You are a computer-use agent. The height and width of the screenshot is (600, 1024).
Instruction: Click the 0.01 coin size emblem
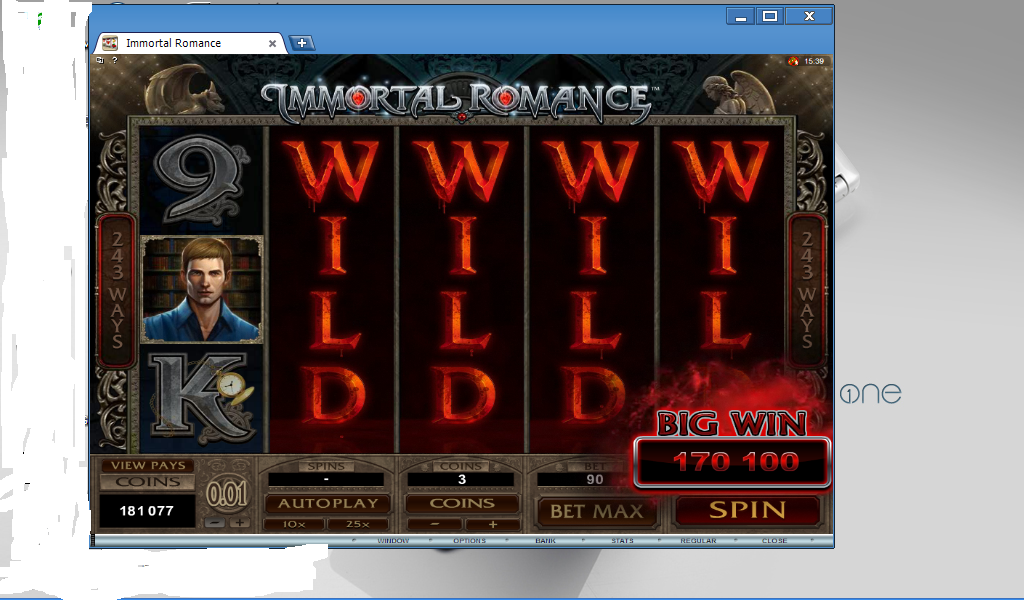pos(227,495)
